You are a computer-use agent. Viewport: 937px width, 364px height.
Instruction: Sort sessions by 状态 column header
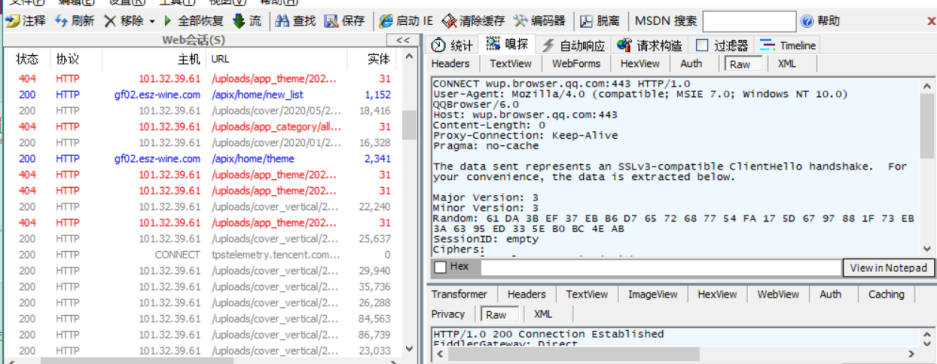click(x=27, y=59)
